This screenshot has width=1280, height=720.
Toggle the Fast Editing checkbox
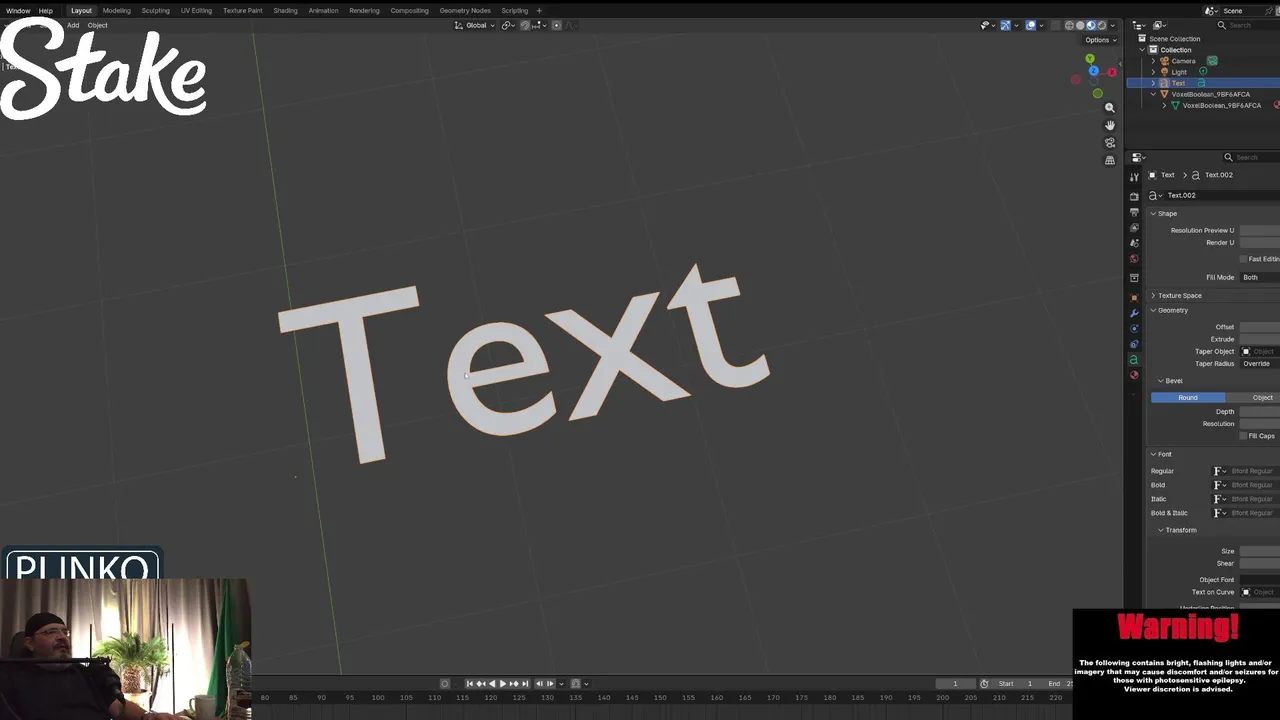pyautogui.click(x=1243, y=259)
